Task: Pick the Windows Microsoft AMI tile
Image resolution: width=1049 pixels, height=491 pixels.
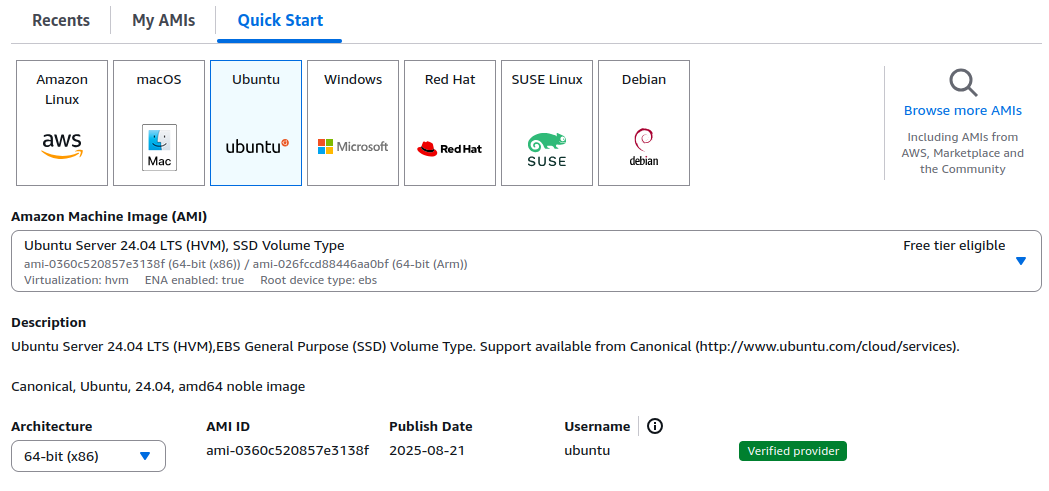Action: pyautogui.click(x=353, y=123)
